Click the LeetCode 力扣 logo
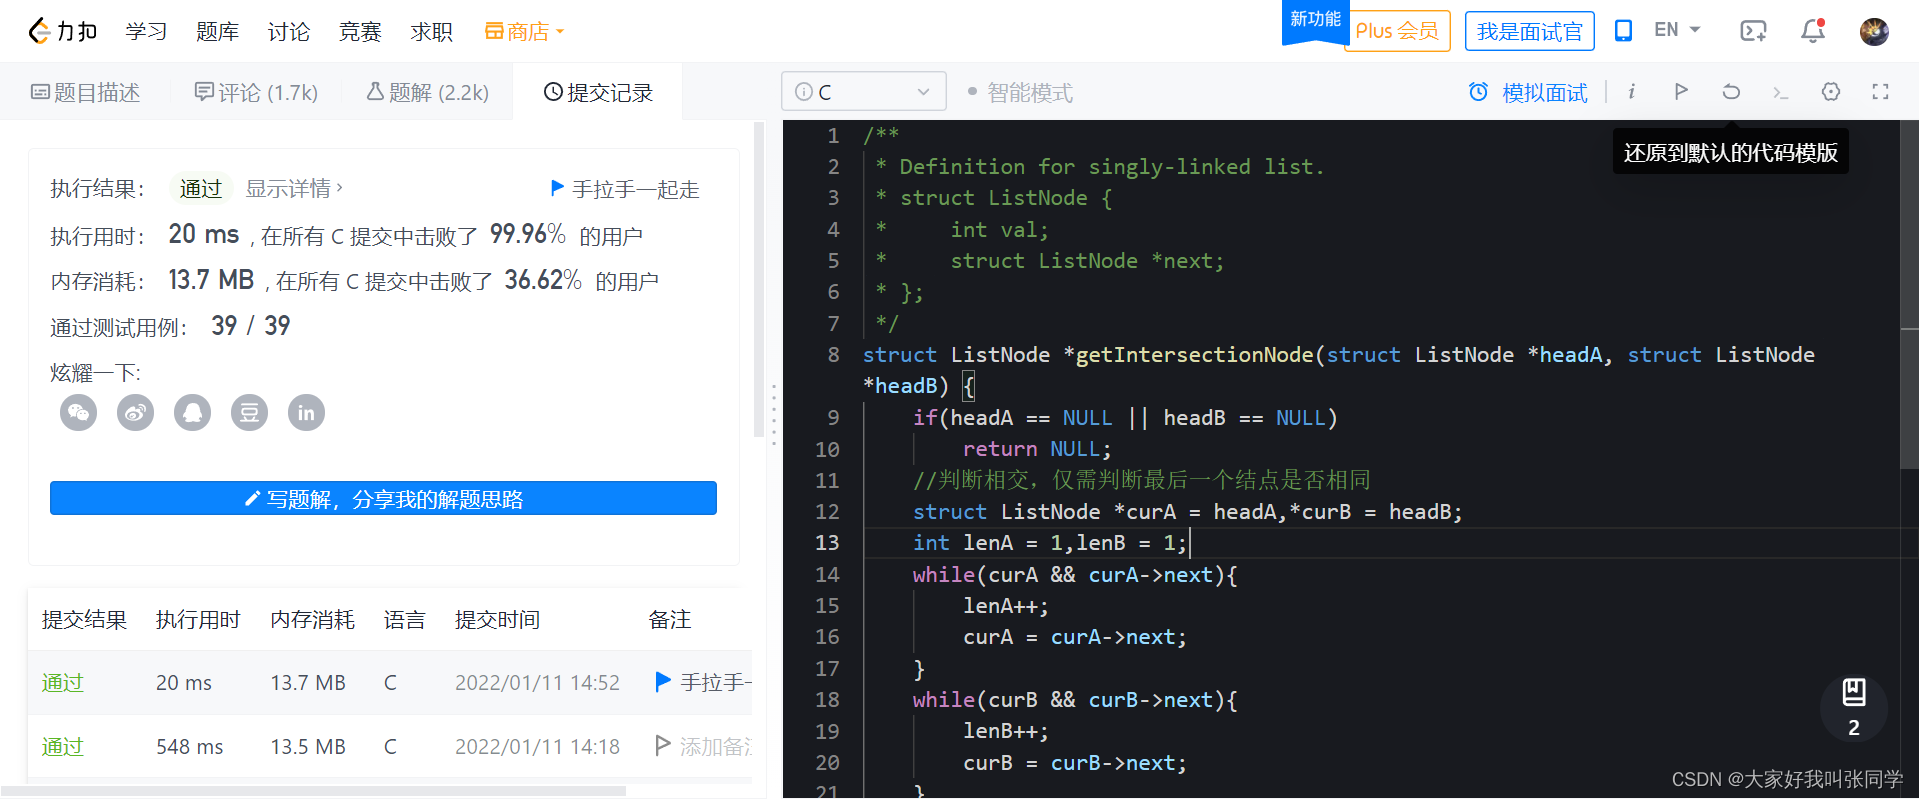This screenshot has height=799, width=1919. click(x=62, y=32)
